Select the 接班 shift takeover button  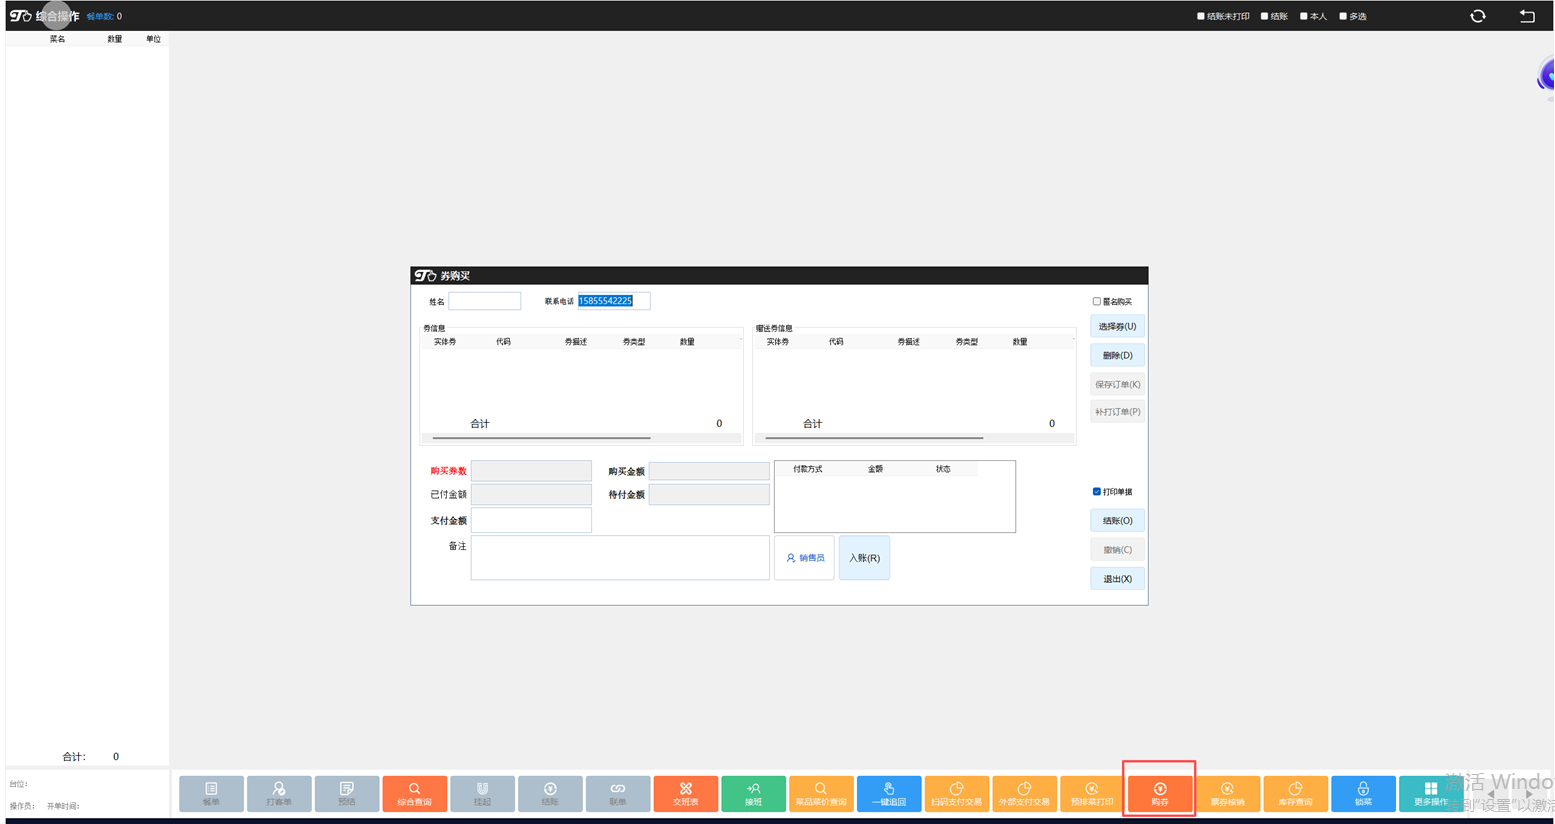click(753, 793)
